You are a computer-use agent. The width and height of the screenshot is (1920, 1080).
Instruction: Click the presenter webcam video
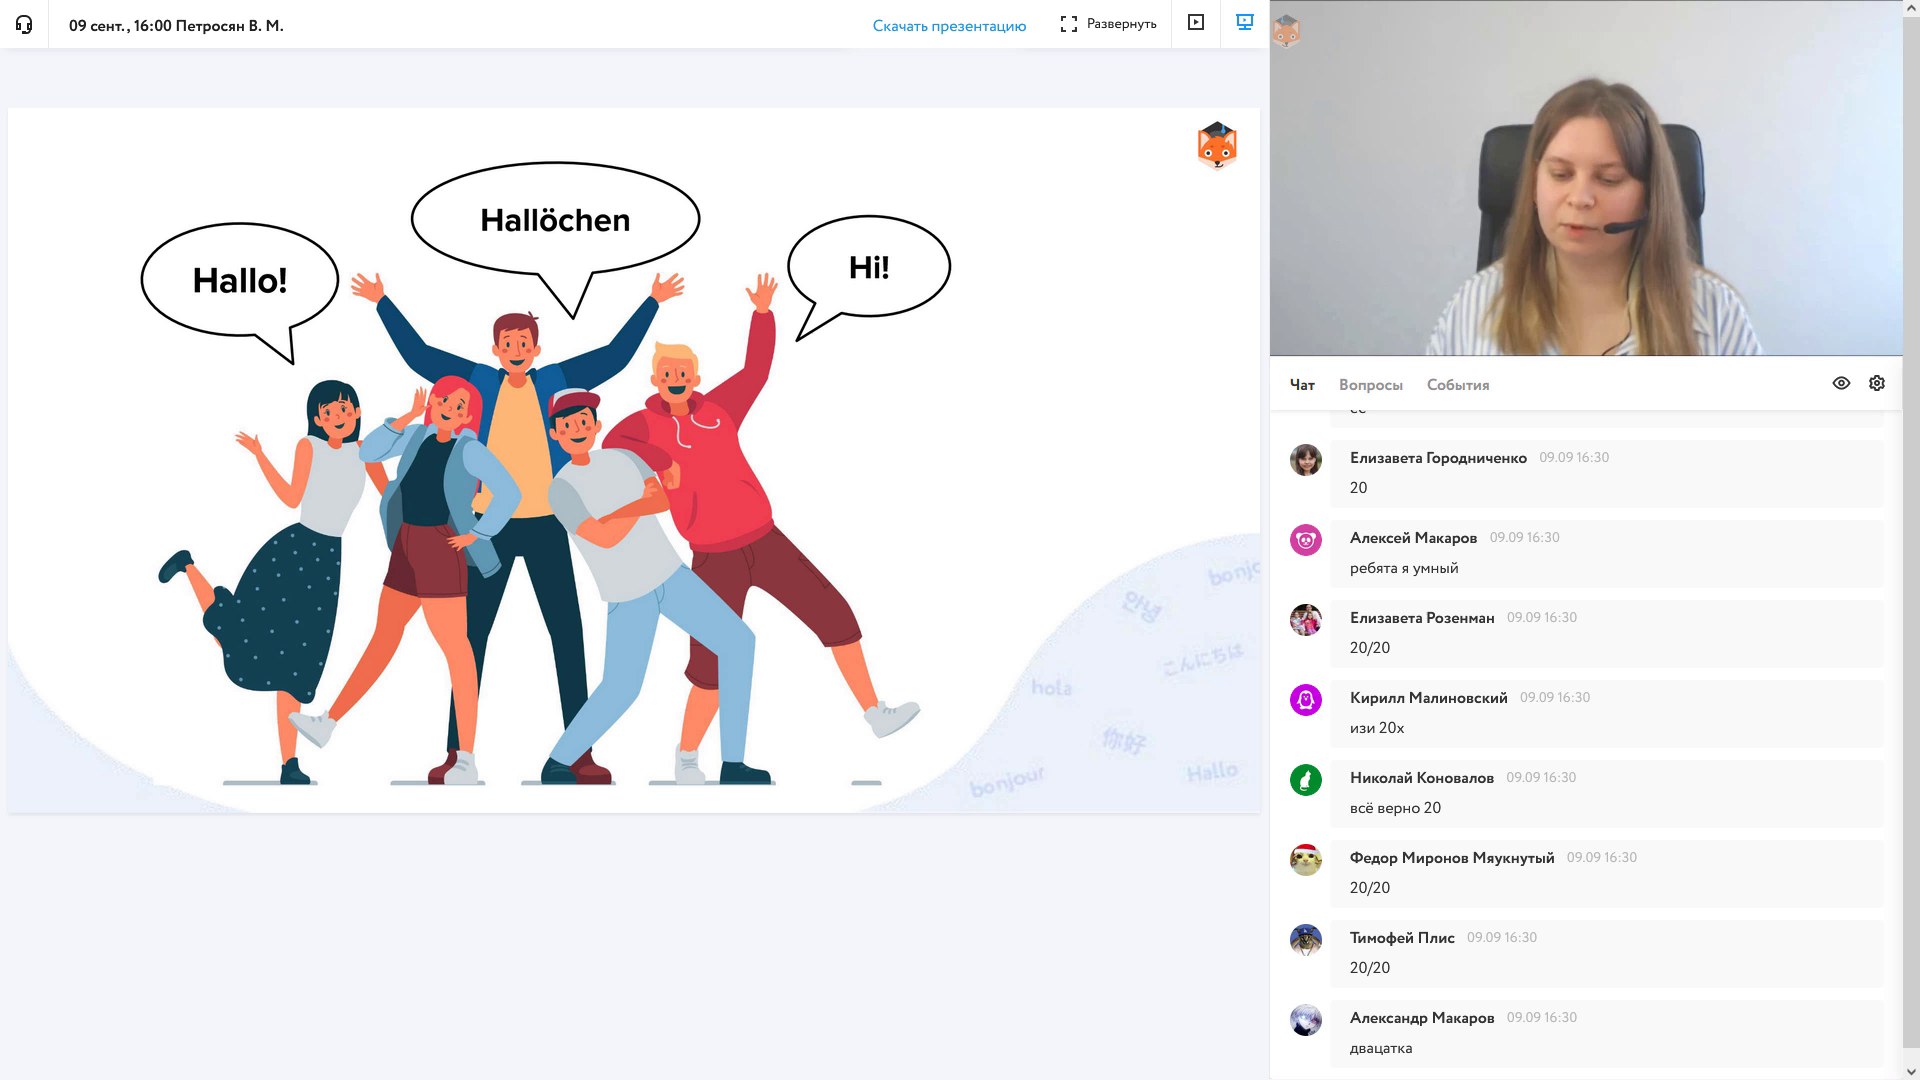(x=1586, y=180)
